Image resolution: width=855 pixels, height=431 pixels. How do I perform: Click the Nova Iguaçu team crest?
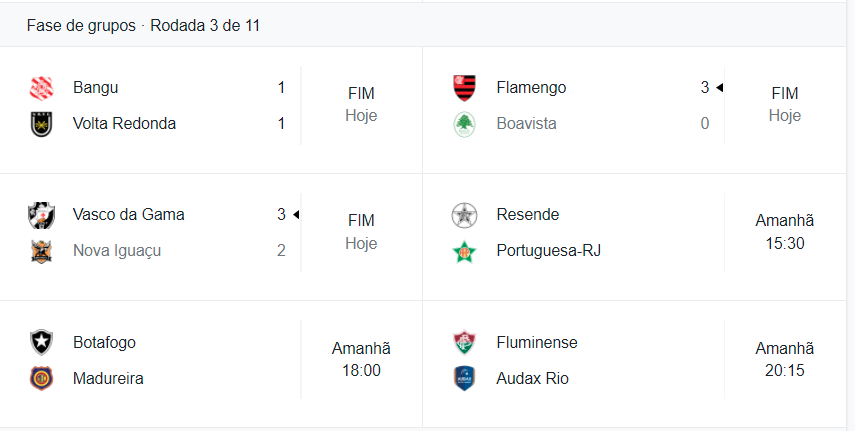pos(41,251)
